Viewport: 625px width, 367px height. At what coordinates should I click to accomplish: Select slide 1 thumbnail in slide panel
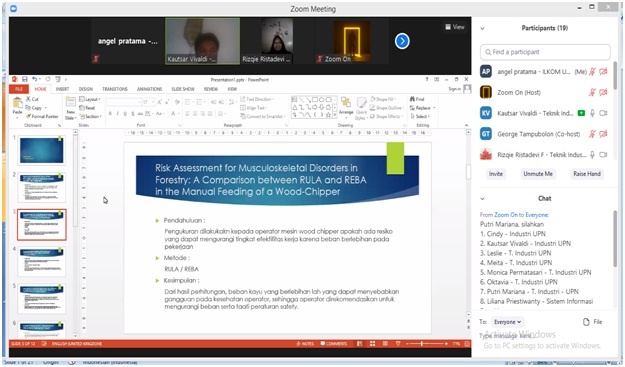tap(41, 150)
